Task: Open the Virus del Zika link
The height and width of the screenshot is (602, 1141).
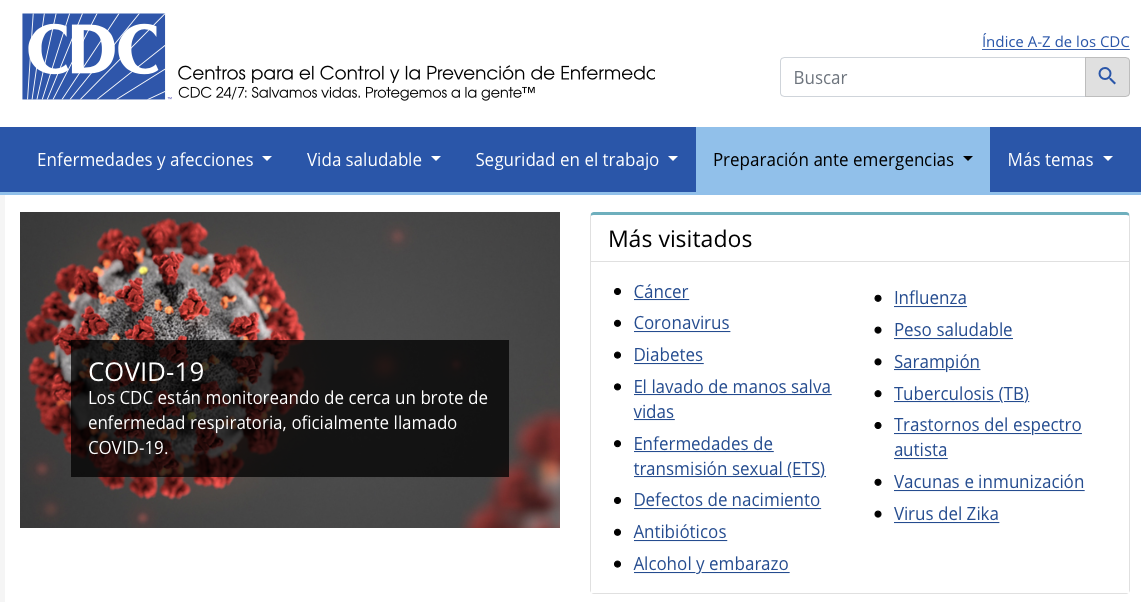Action: [946, 513]
